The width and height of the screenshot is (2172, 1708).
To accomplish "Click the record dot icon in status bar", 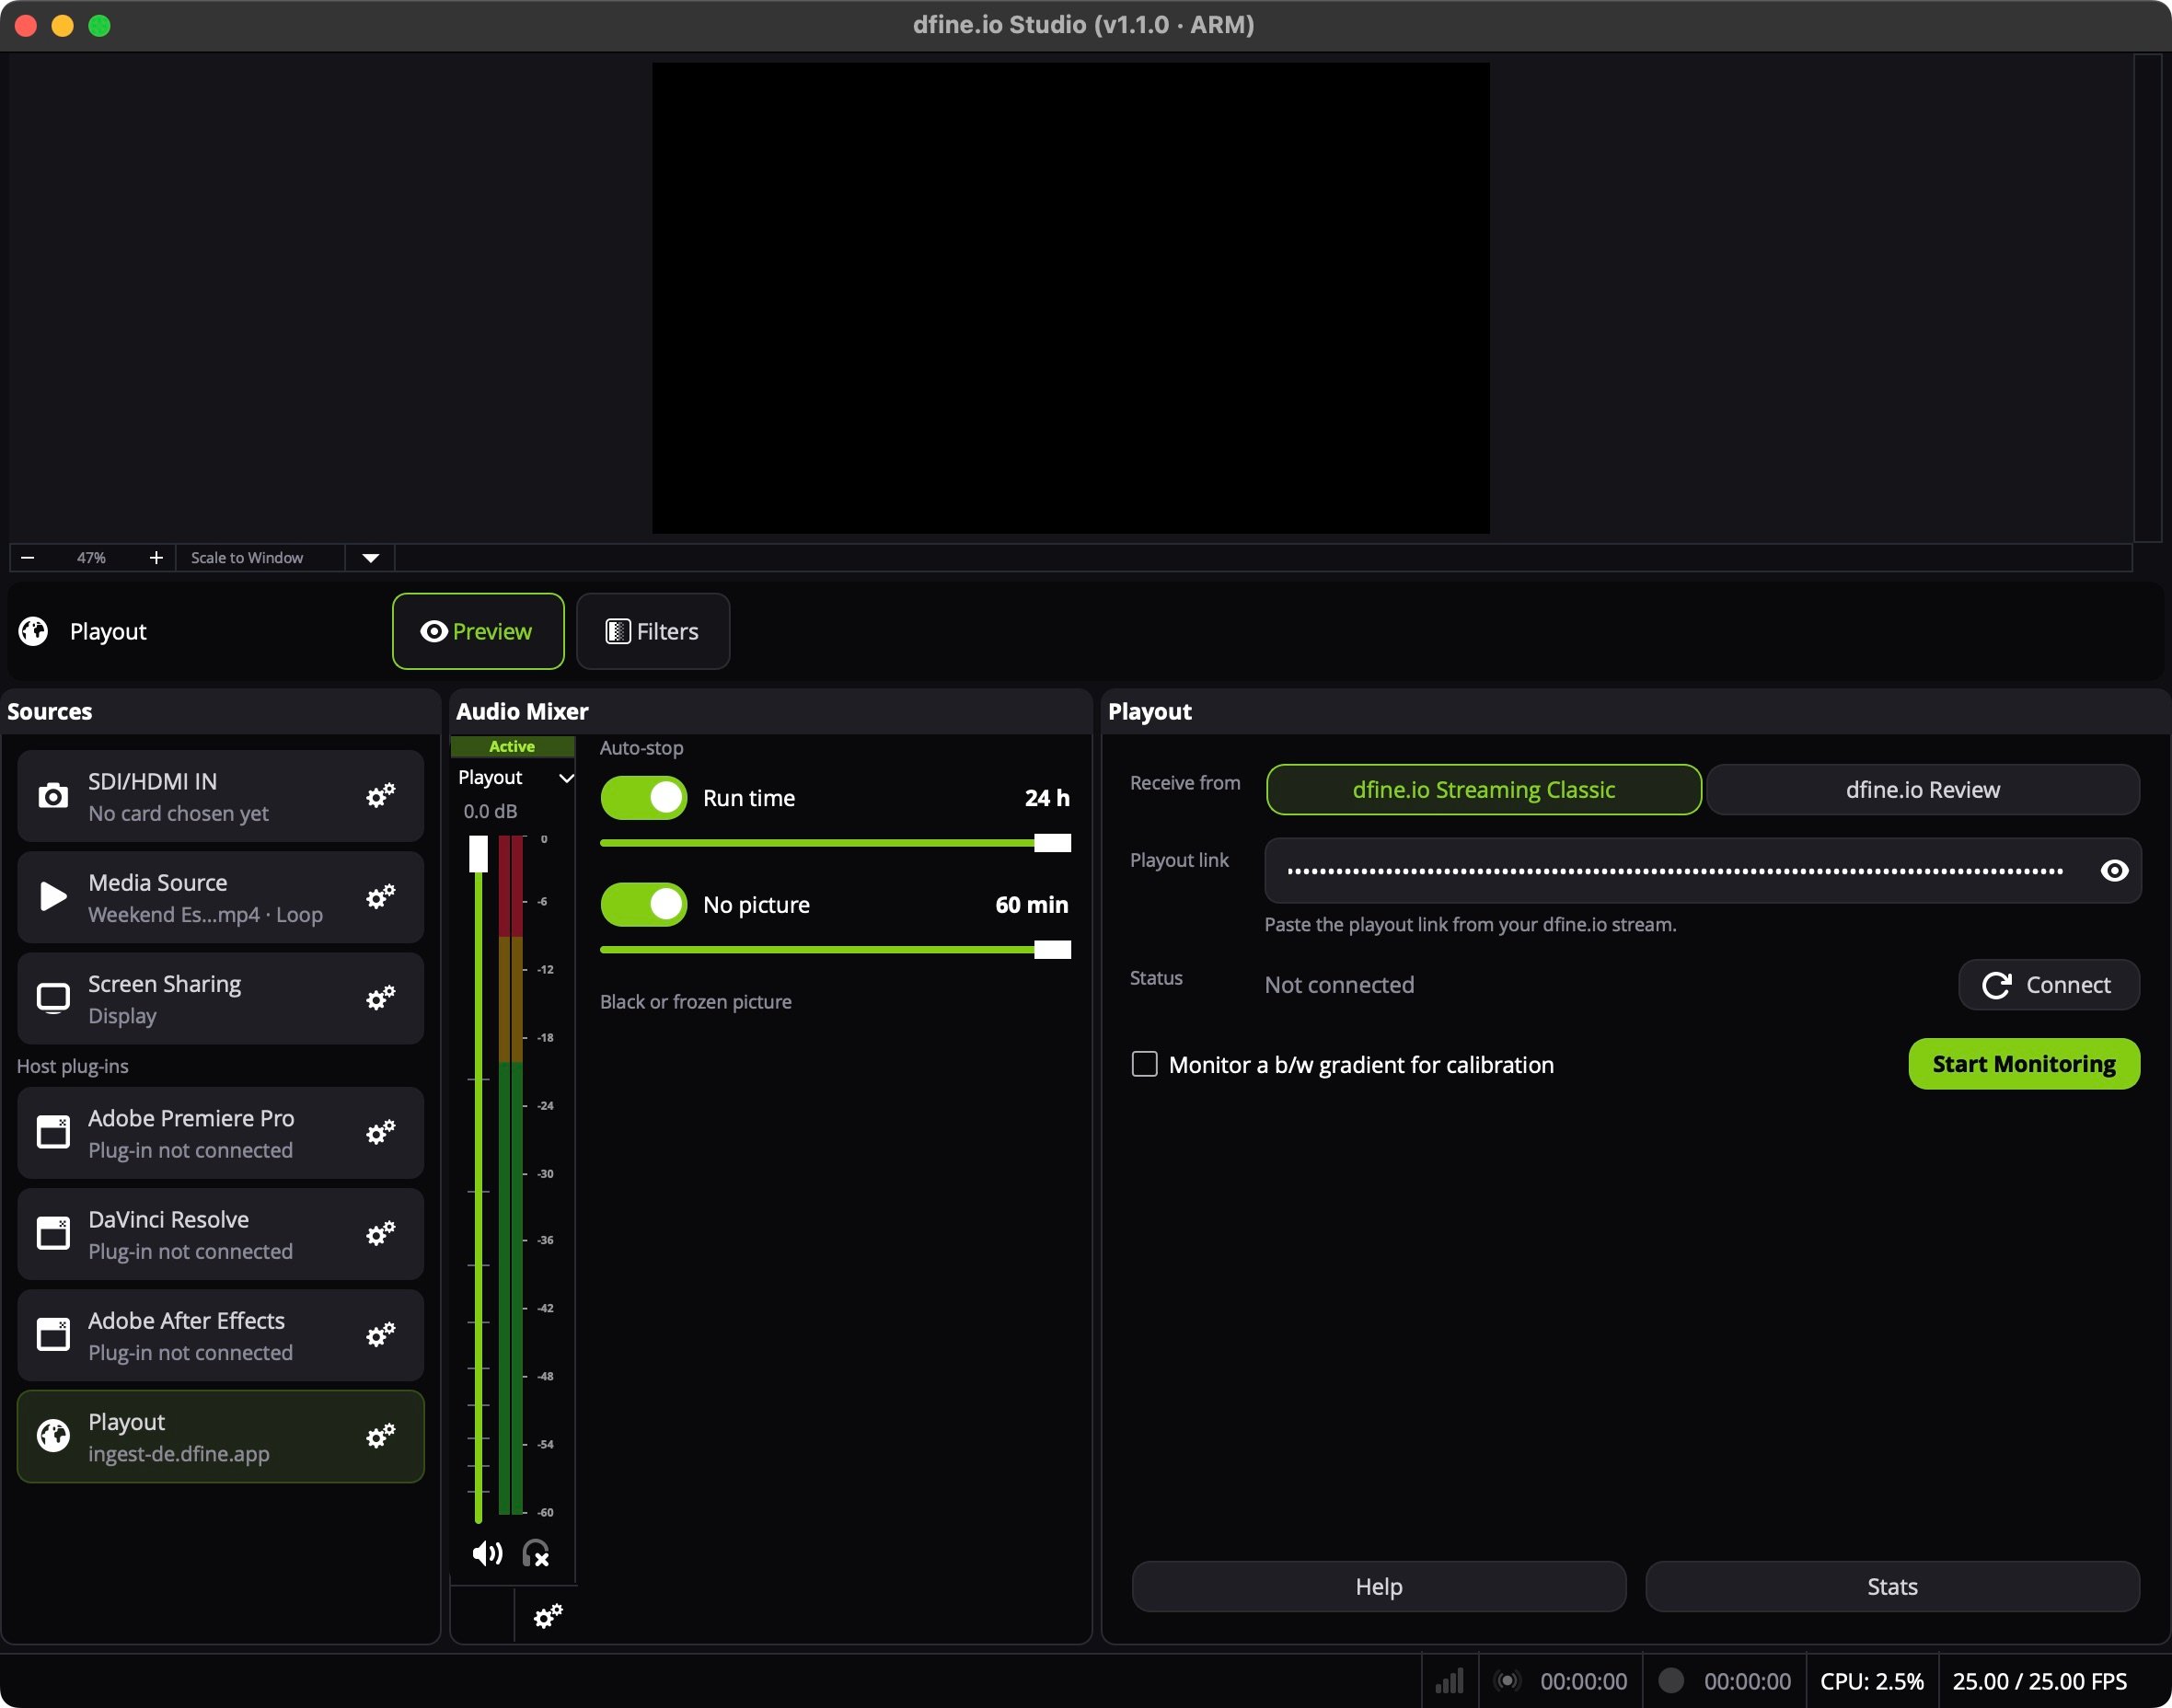I will (1671, 1680).
